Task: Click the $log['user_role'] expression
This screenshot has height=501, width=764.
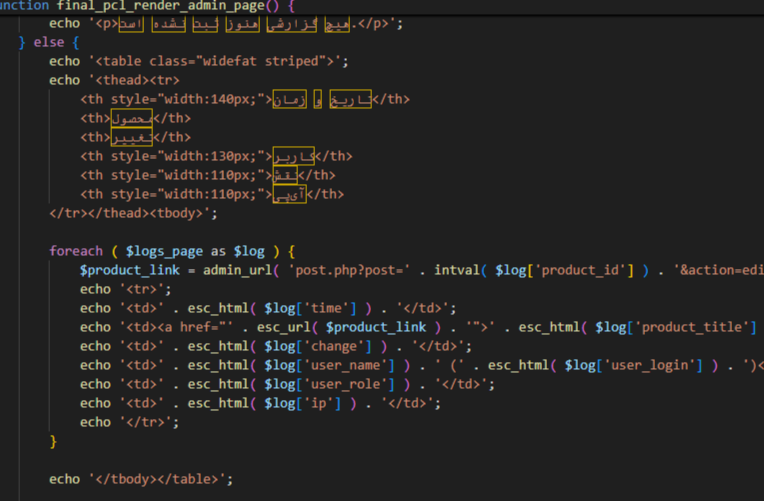Action: (x=329, y=385)
